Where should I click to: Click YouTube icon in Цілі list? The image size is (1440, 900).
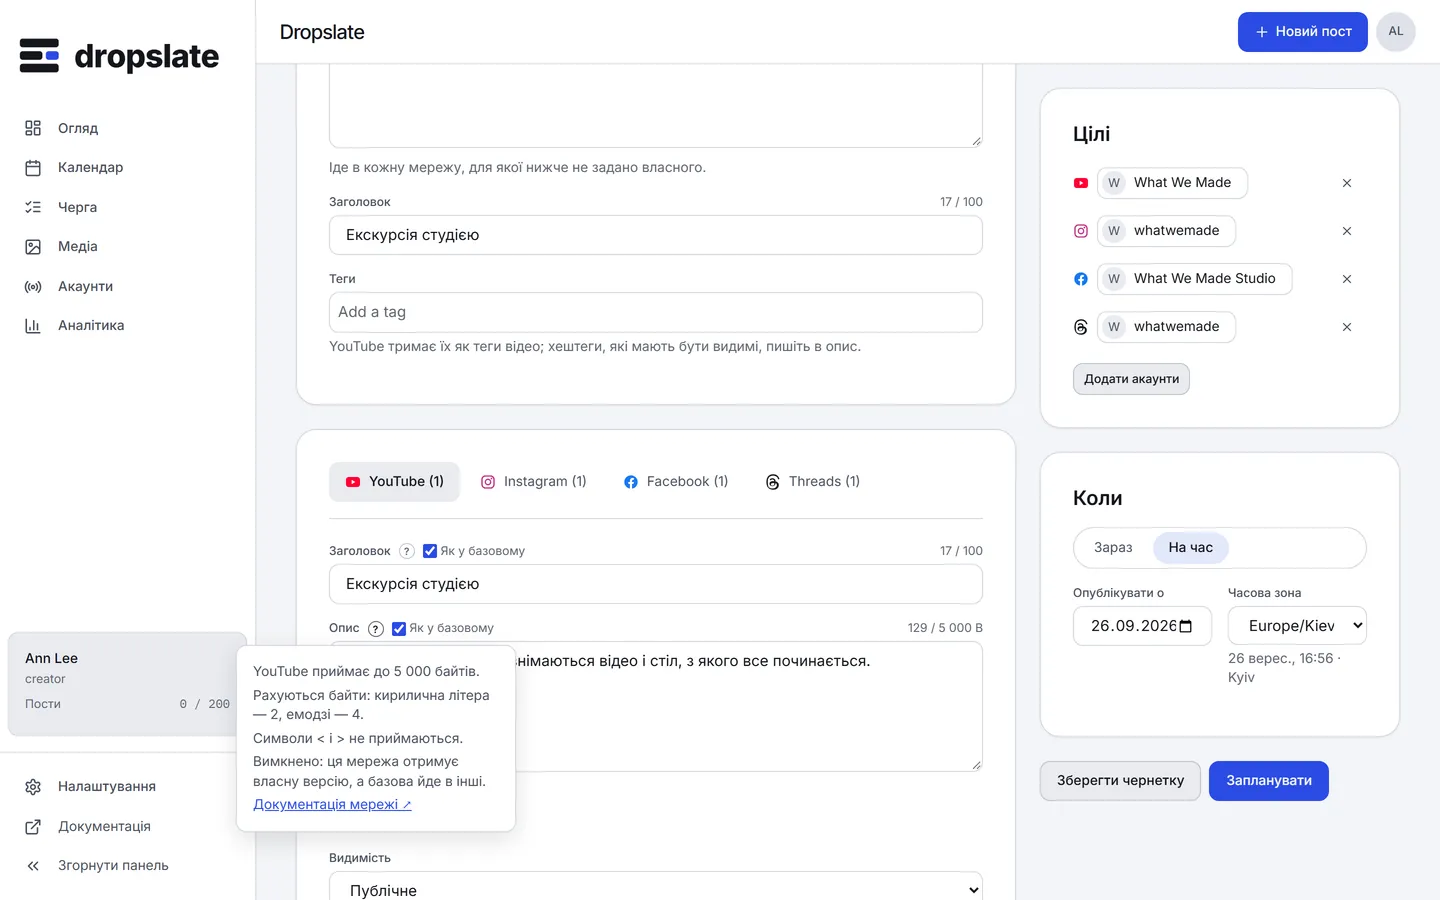[x=1081, y=183]
